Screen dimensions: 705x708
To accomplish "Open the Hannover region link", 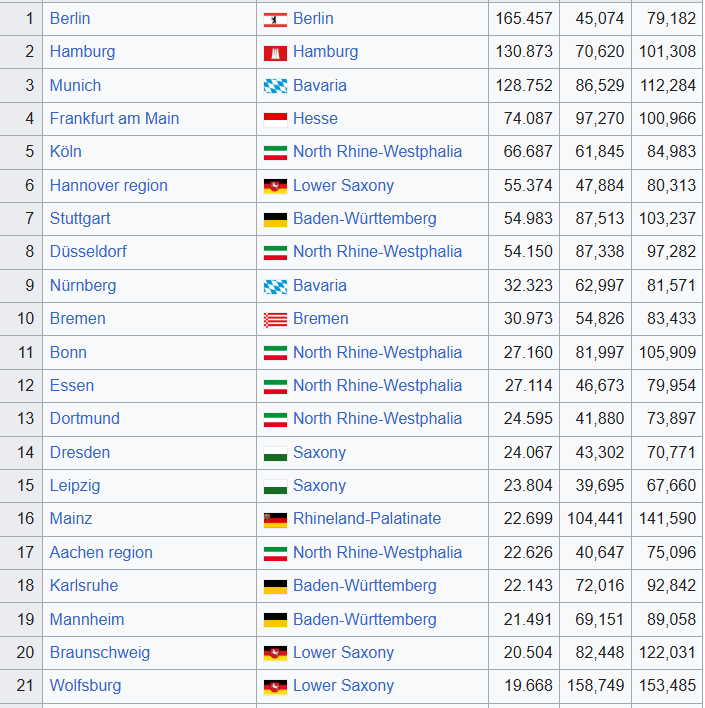I will click(108, 186).
